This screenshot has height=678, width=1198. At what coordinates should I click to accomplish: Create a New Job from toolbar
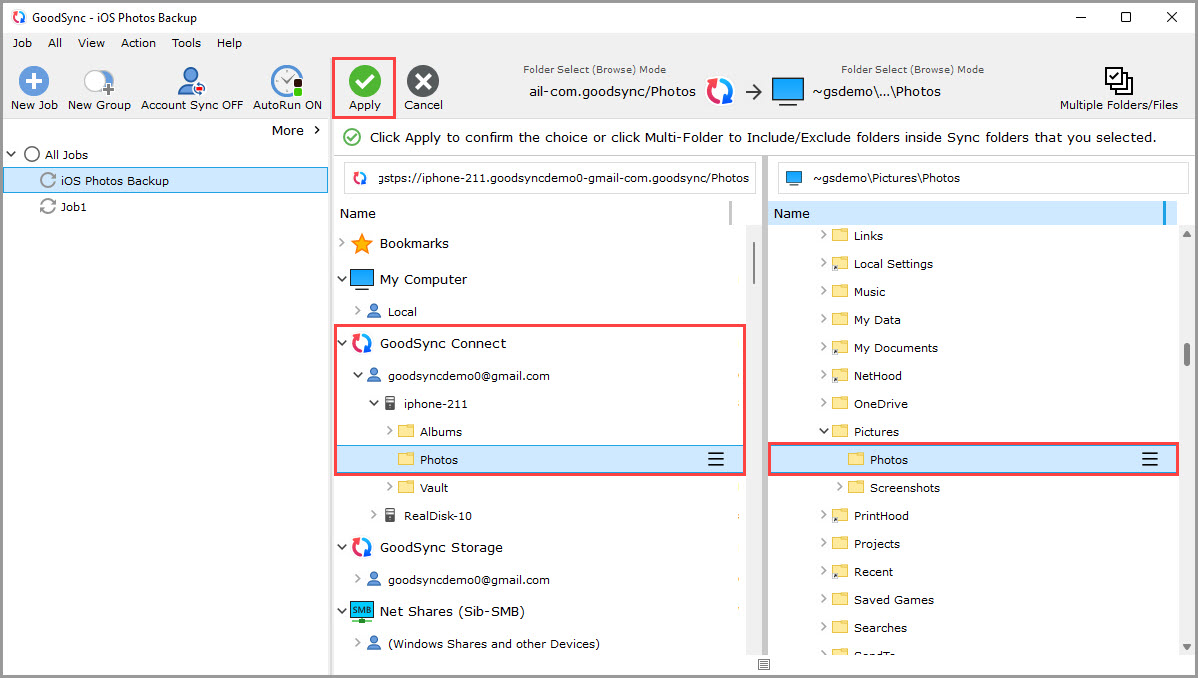pos(34,82)
